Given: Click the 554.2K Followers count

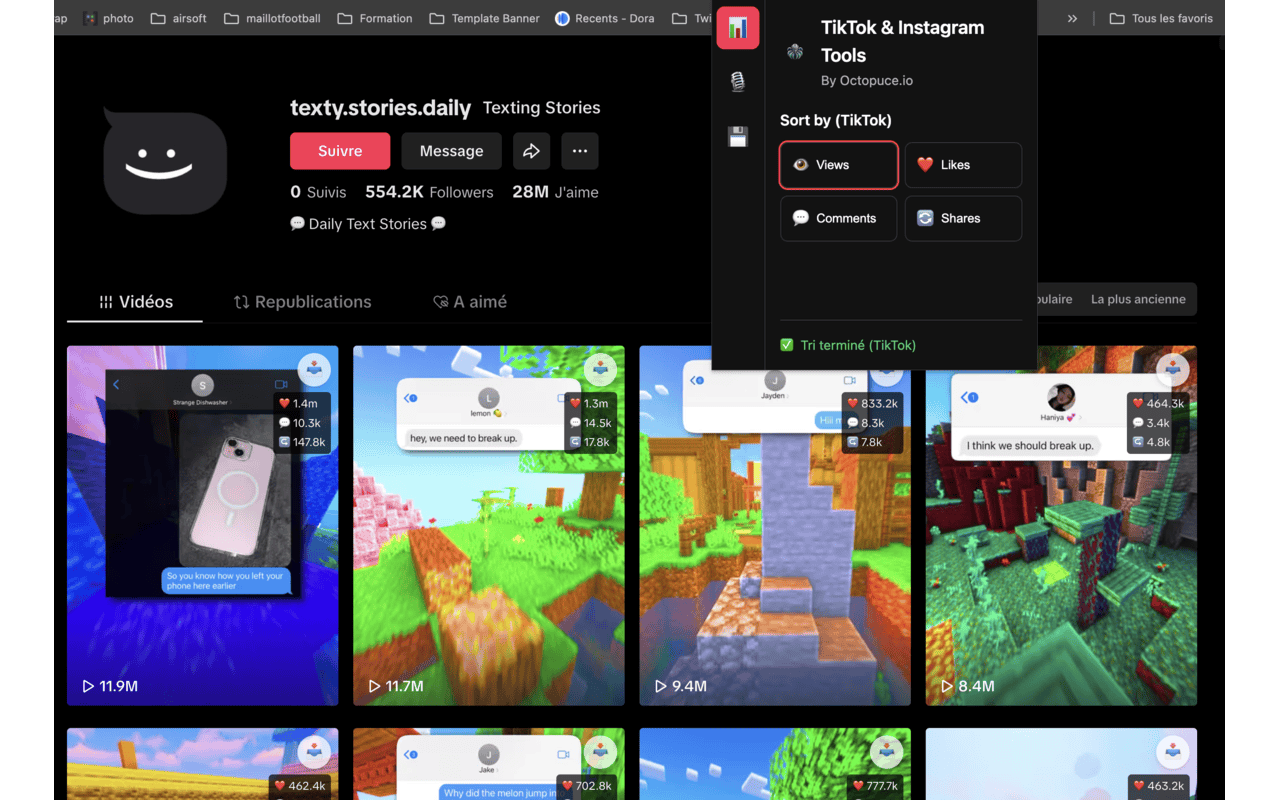Looking at the screenshot, I should tap(429, 192).
